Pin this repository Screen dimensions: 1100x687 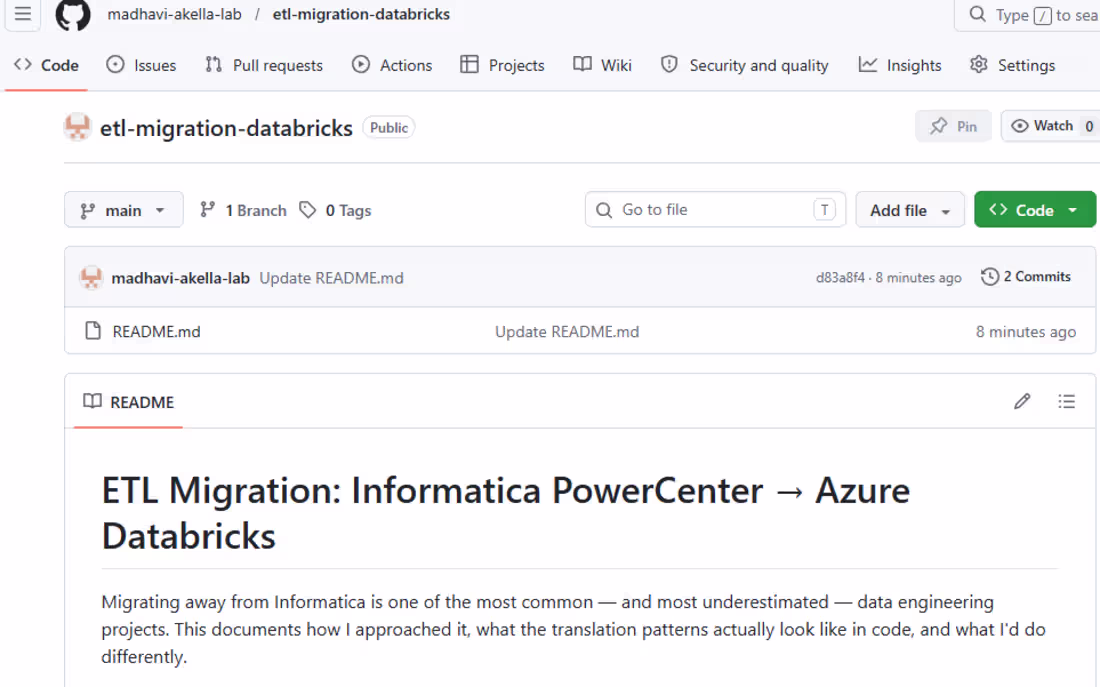pyautogui.click(x=953, y=126)
